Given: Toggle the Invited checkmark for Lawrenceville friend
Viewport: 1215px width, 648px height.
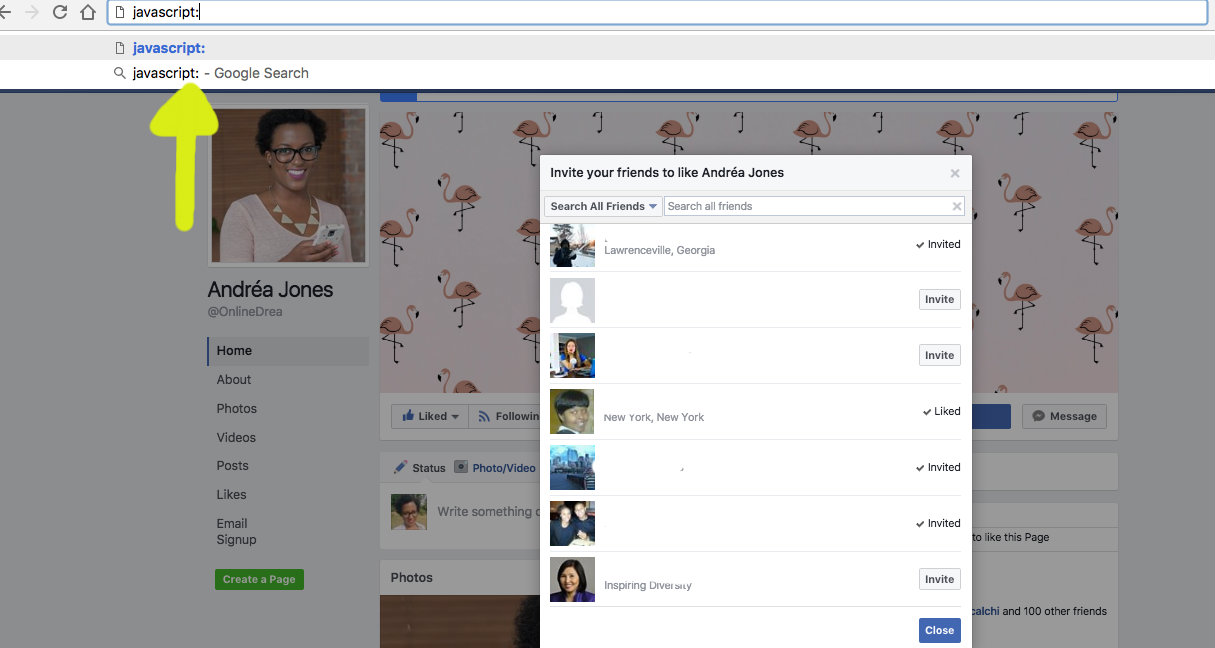Looking at the screenshot, I should tap(937, 244).
